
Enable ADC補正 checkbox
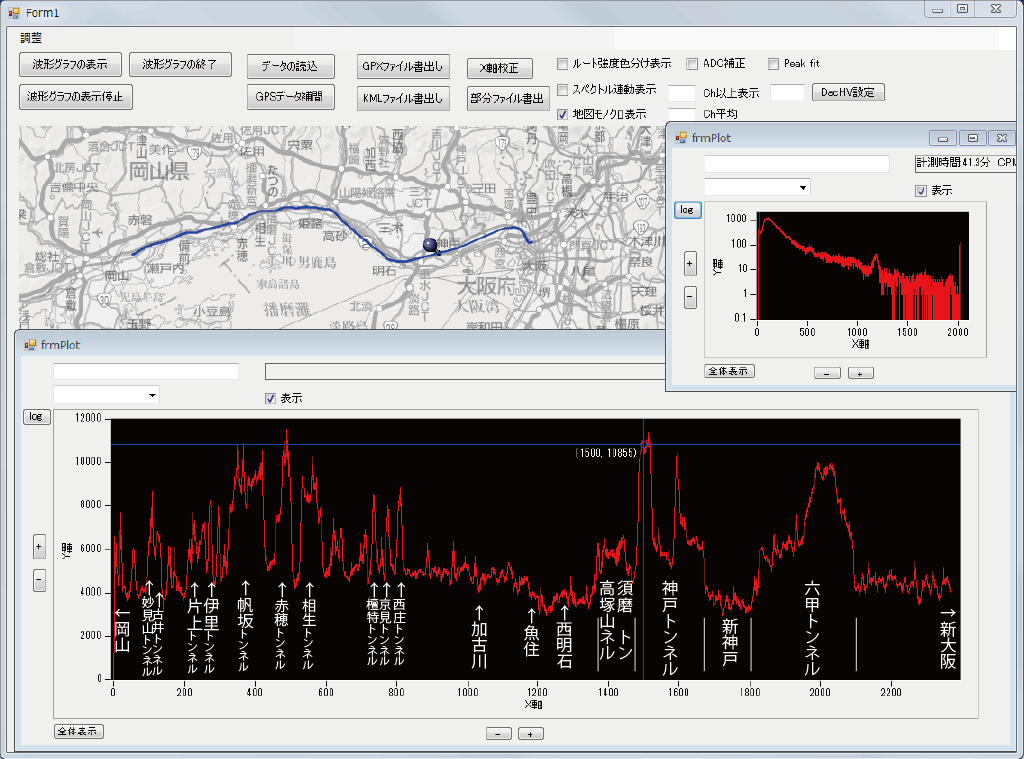[692, 64]
